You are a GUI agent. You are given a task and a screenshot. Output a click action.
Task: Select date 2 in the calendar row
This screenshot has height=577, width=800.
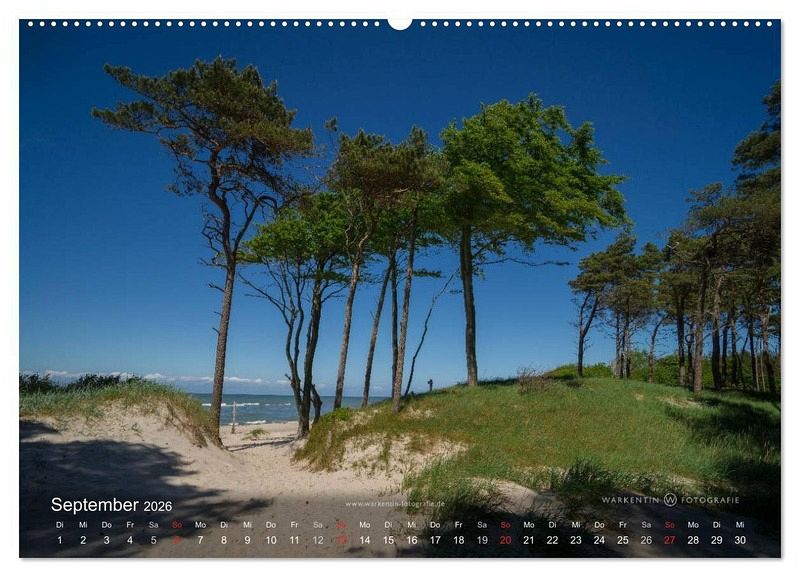point(83,540)
